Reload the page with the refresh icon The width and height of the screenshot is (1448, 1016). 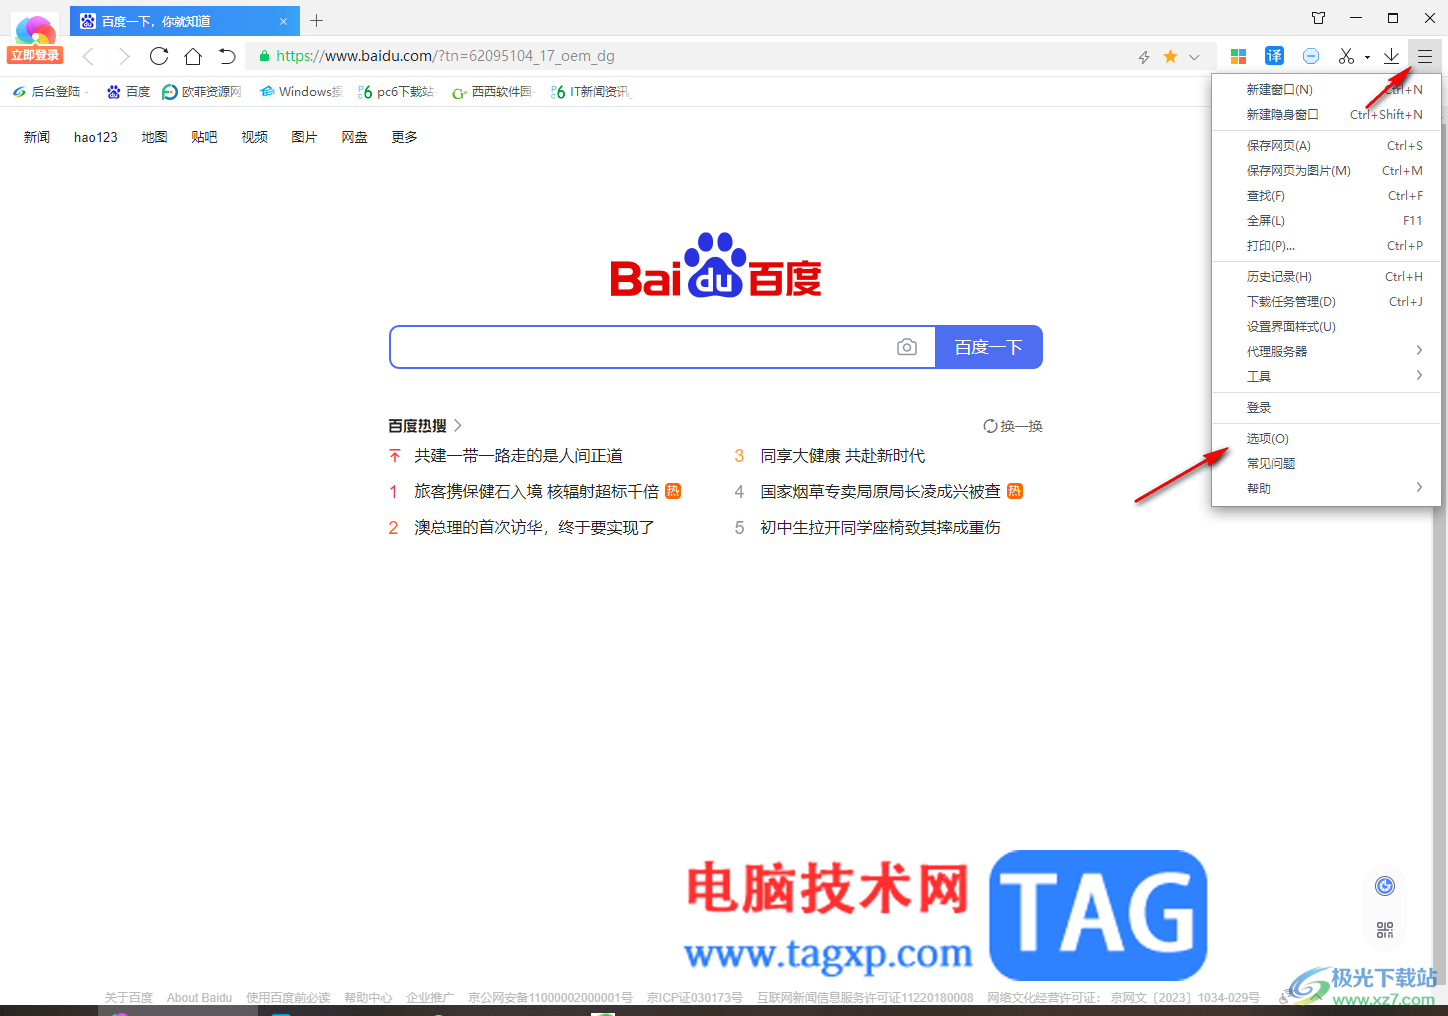pos(159,56)
